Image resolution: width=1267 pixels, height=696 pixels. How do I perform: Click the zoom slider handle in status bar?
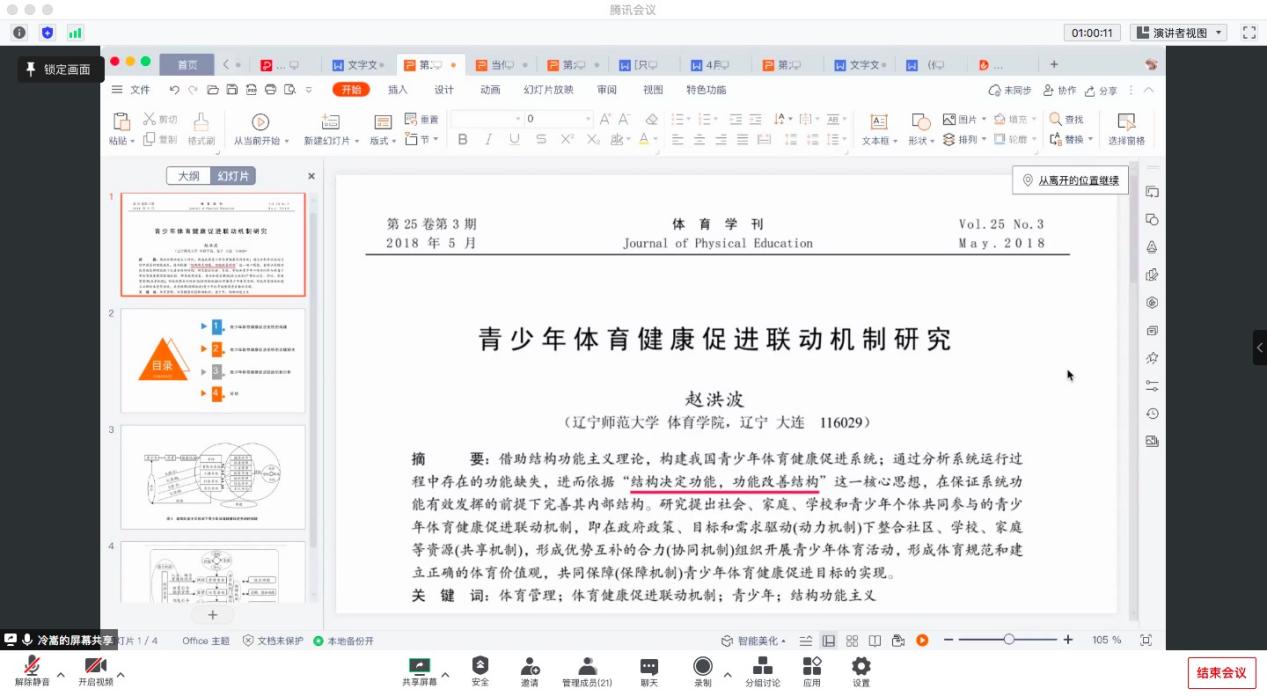click(x=1009, y=640)
